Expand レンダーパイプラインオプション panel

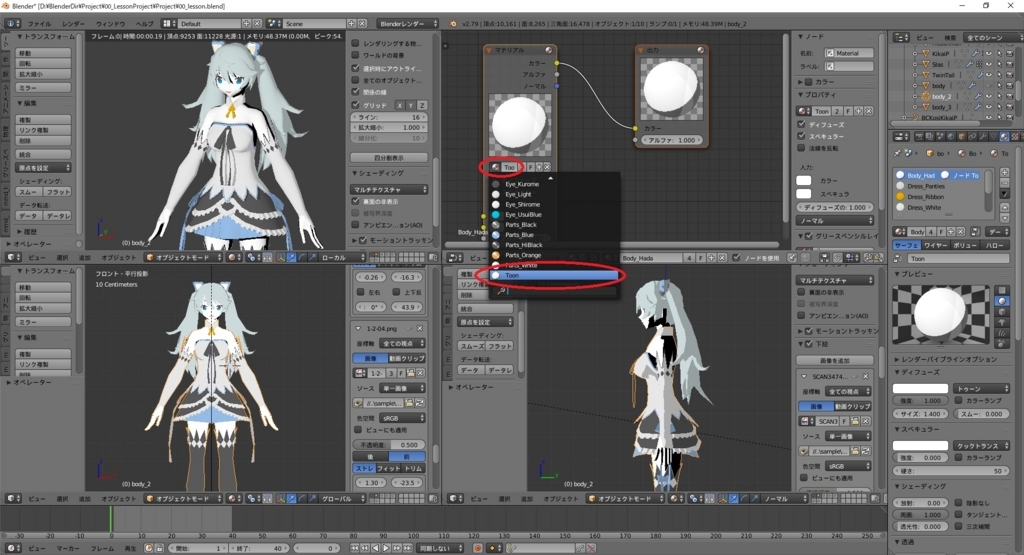tap(948, 359)
